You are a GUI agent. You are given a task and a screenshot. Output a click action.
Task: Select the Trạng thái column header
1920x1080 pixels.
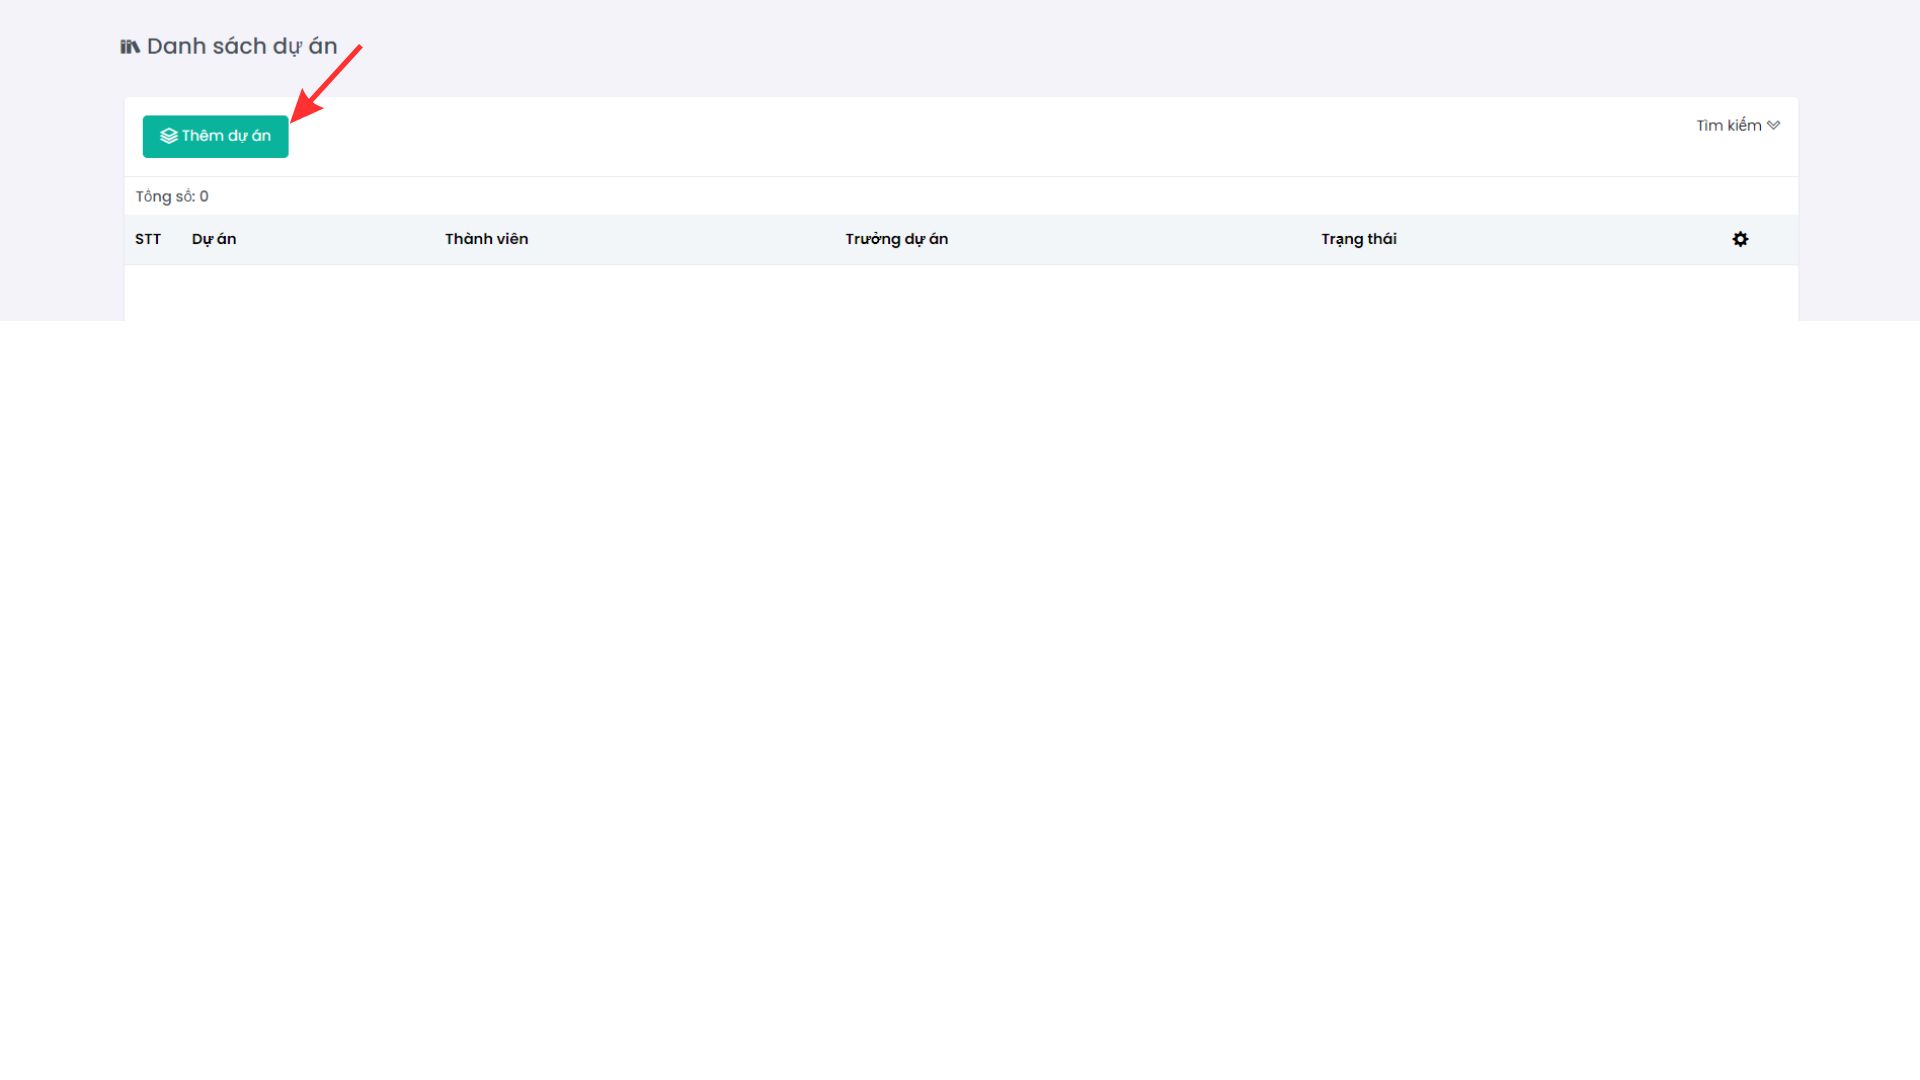[x=1358, y=239]
